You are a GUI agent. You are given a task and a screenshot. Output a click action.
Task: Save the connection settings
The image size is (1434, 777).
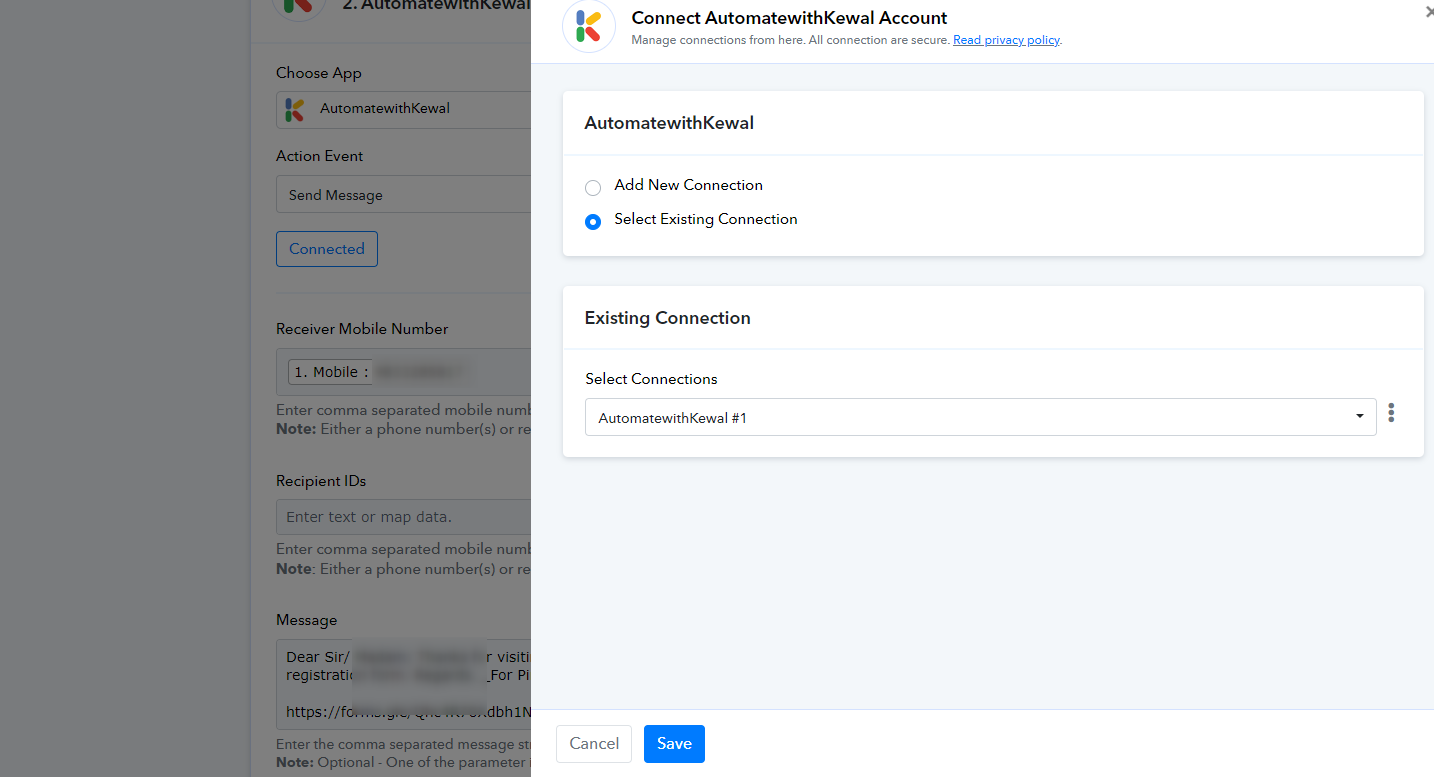[674, 744]
